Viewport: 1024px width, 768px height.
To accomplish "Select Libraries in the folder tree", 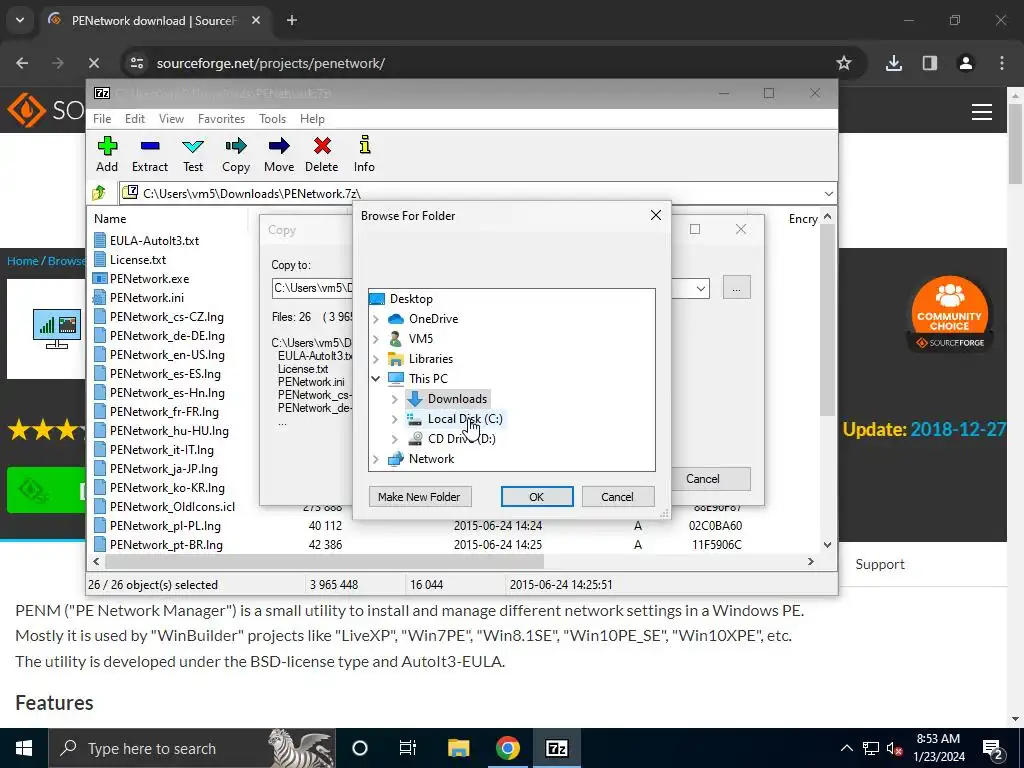I will (420, 359).
